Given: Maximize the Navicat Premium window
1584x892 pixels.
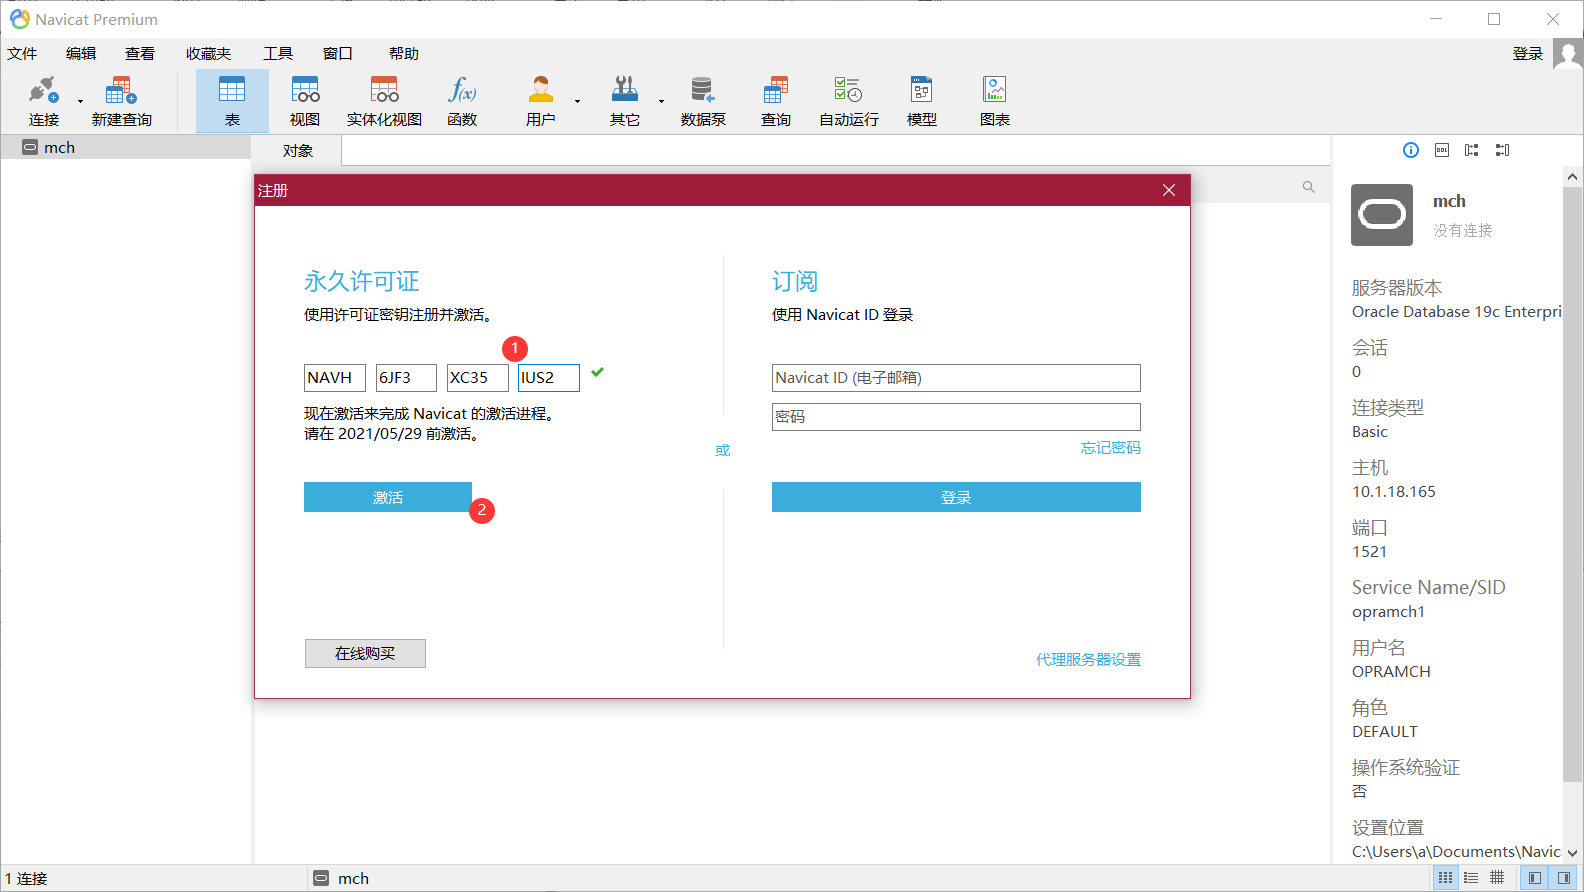Looking at the screenshot, I should 1494,19.
